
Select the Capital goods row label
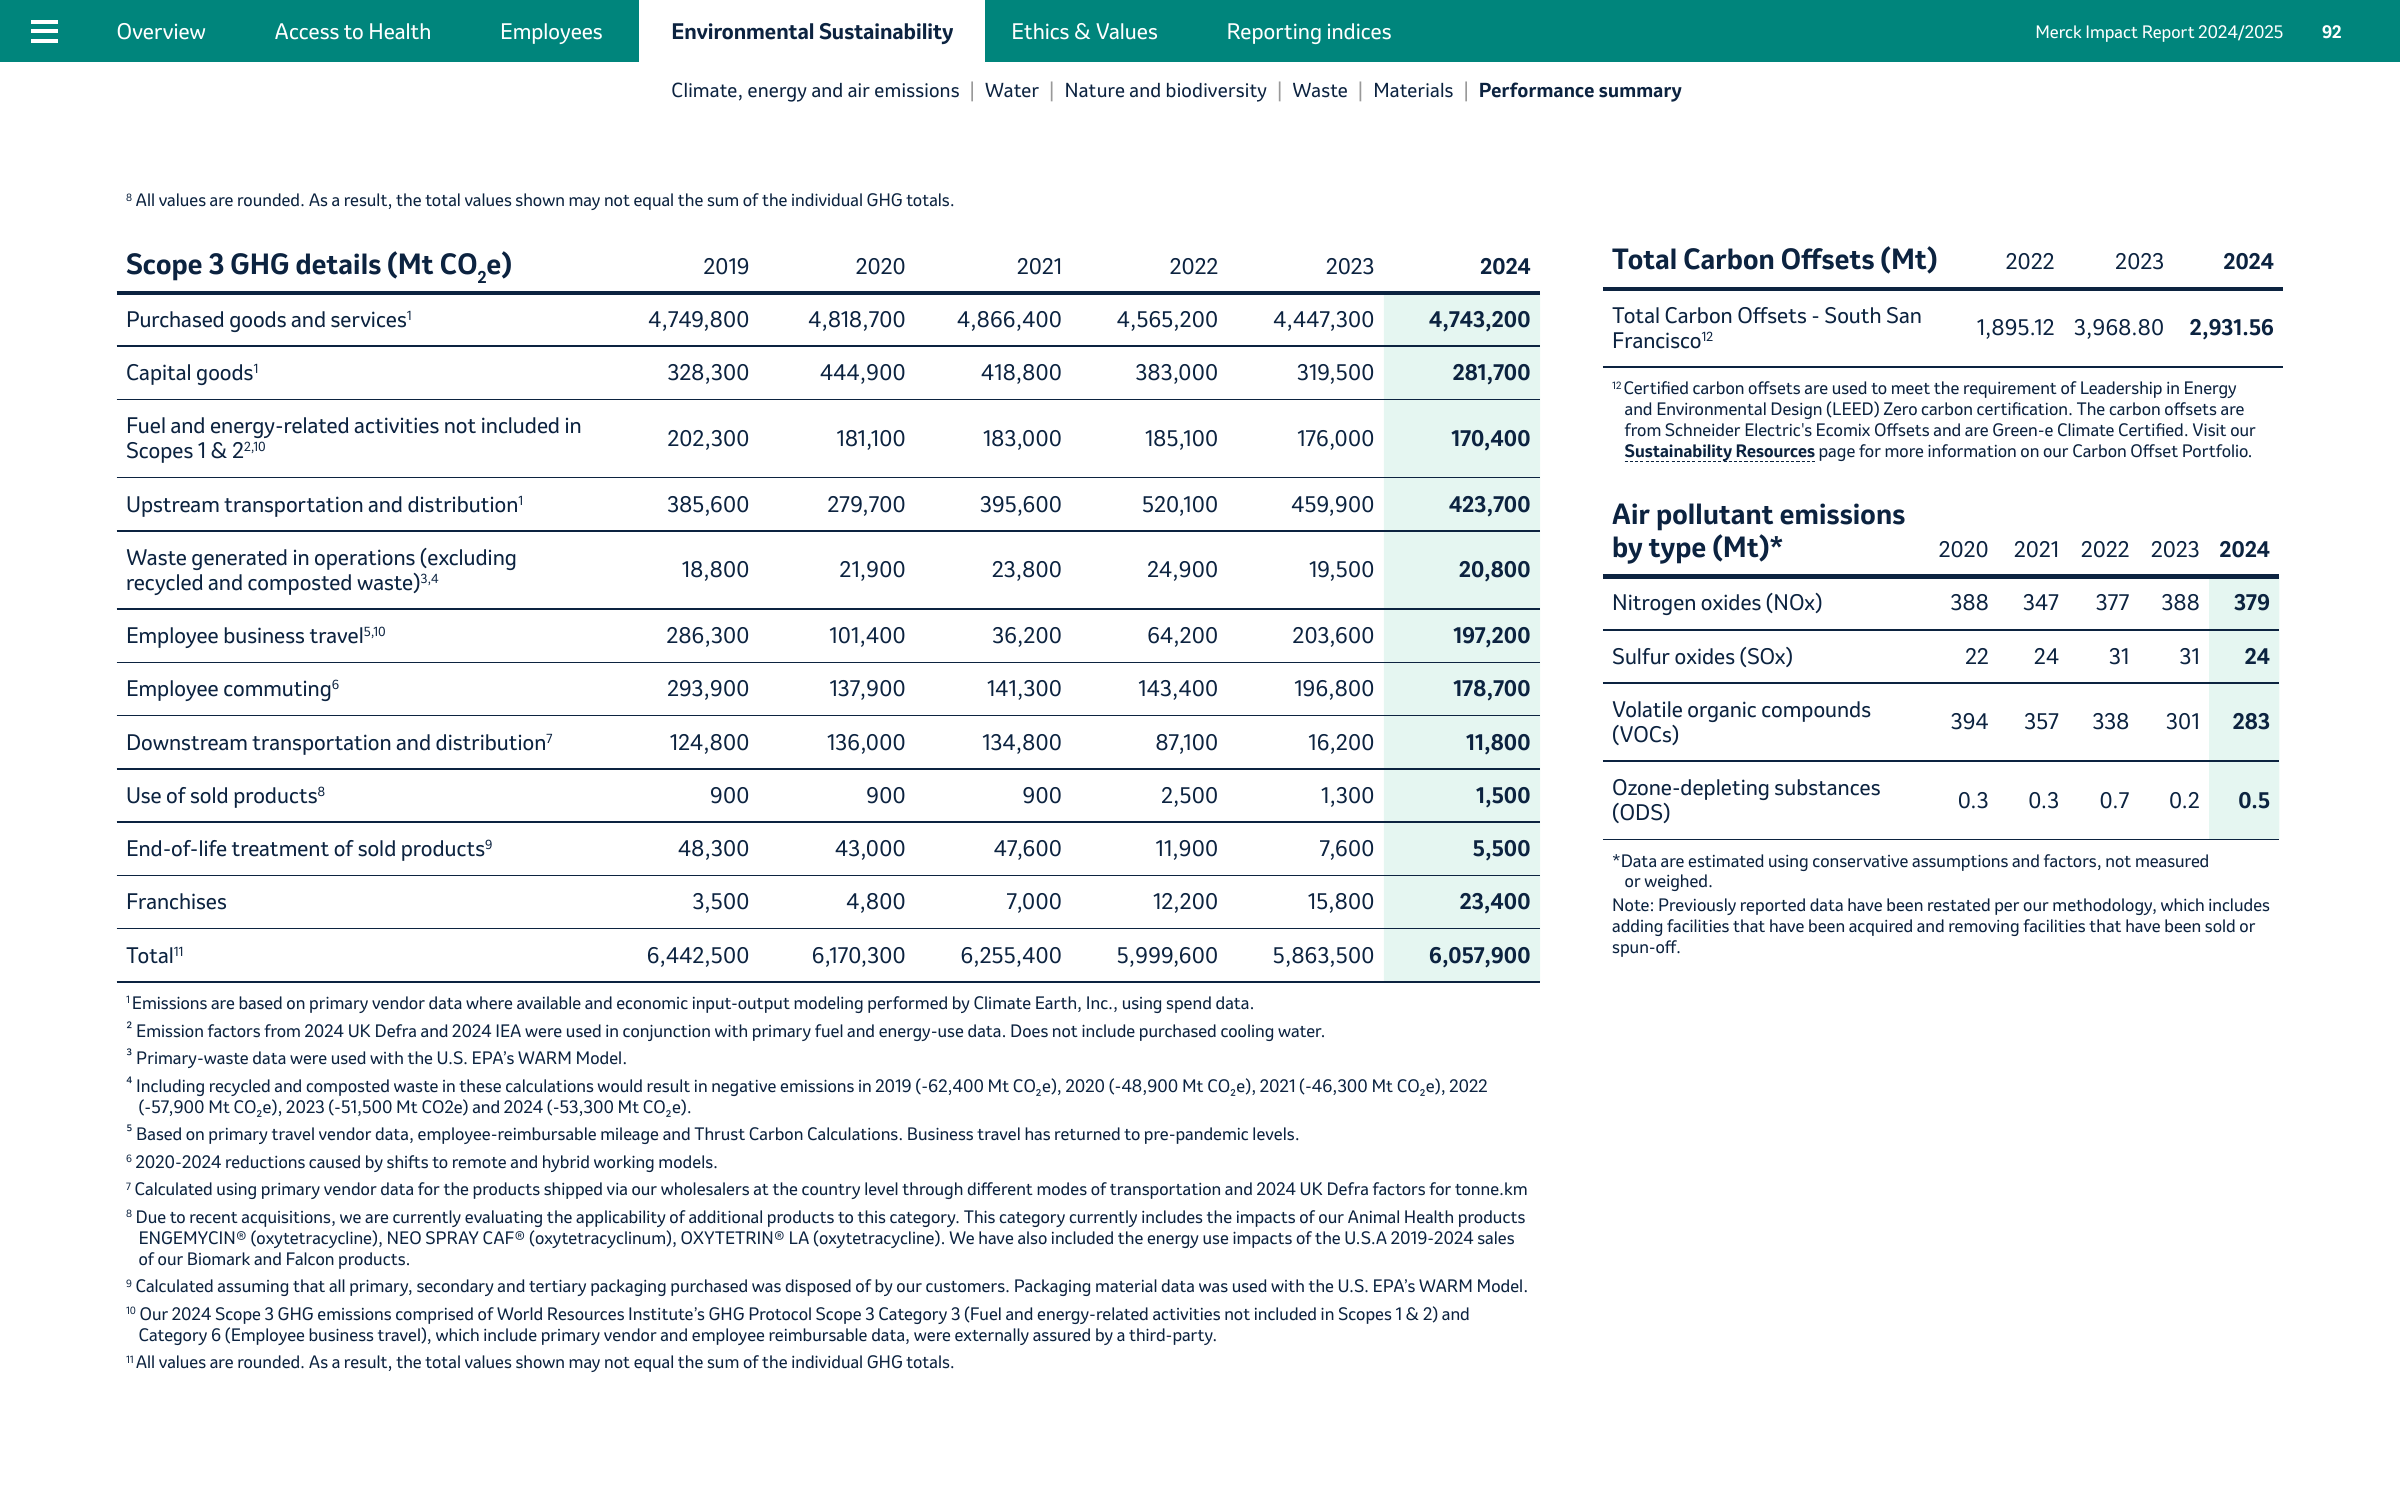[192, 373]
